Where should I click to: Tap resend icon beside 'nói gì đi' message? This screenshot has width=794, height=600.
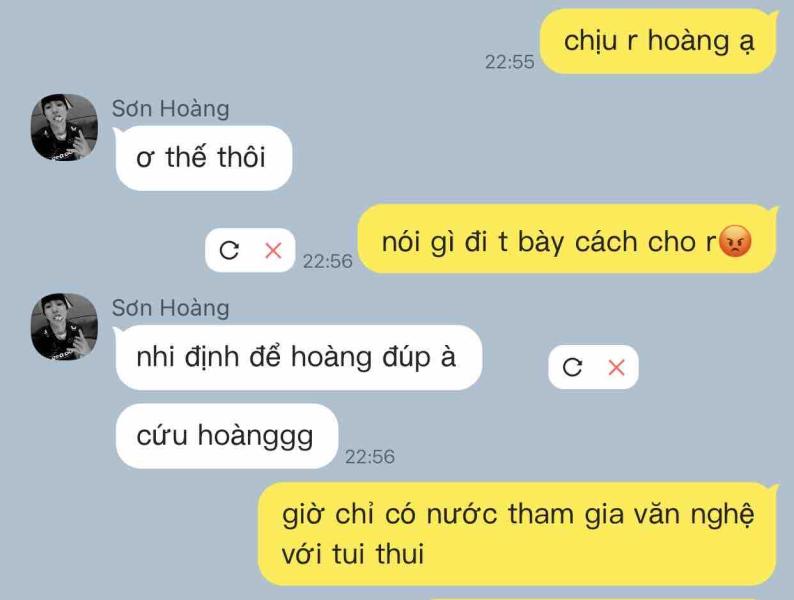click(x=229, y=250)
